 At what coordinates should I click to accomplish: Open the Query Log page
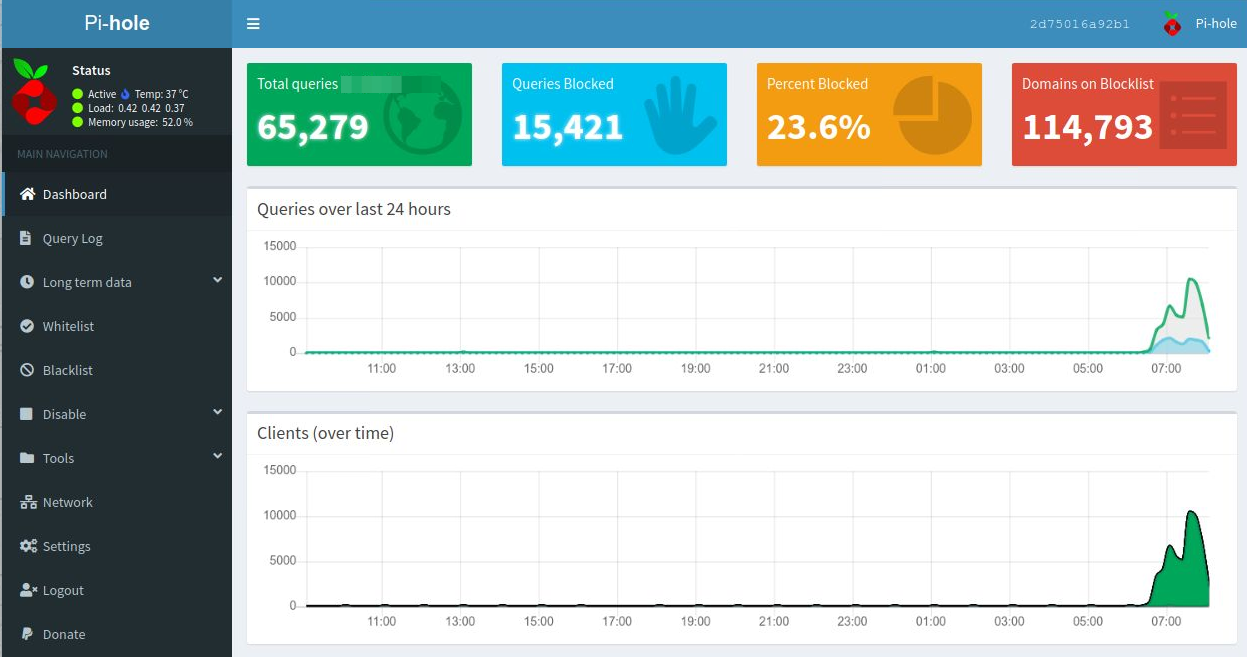[x=72, y=238]
